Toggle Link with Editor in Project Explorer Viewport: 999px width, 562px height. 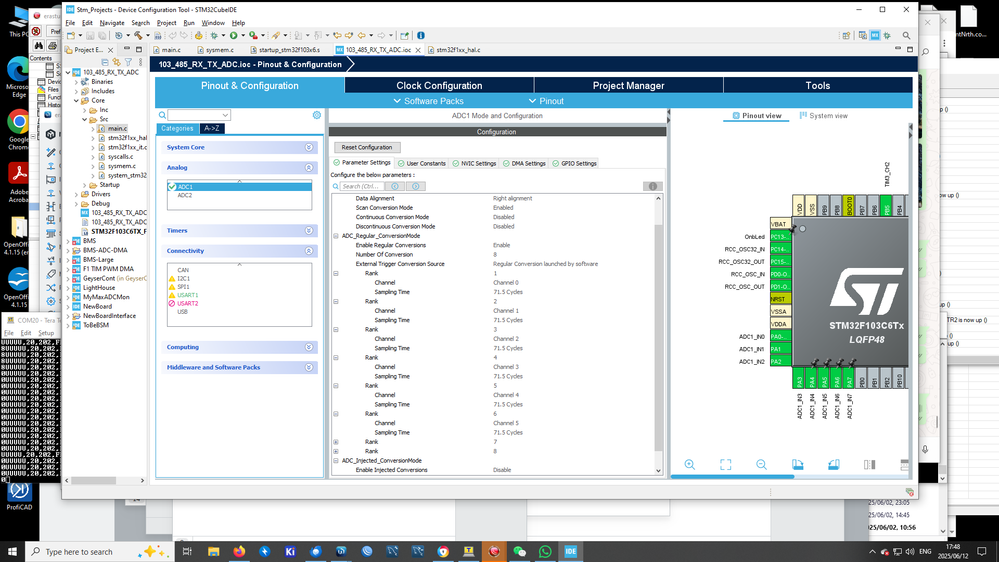tap(117, 62)
